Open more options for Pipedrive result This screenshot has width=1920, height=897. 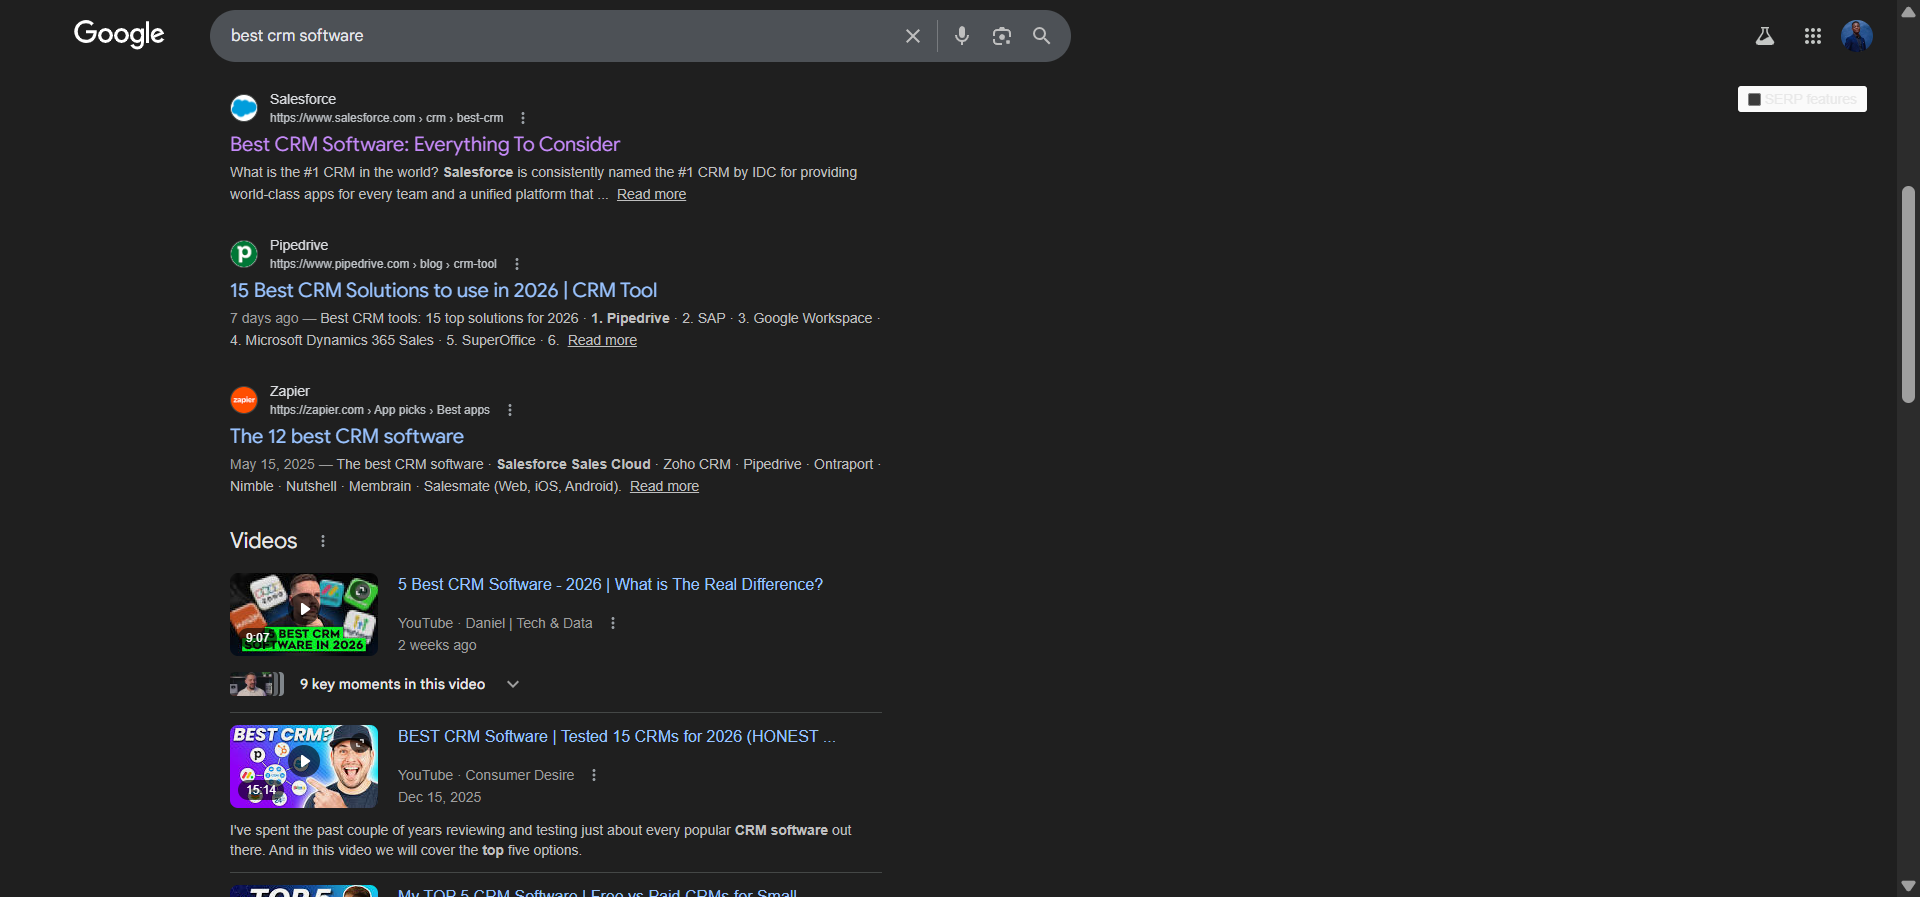(517, 264)
